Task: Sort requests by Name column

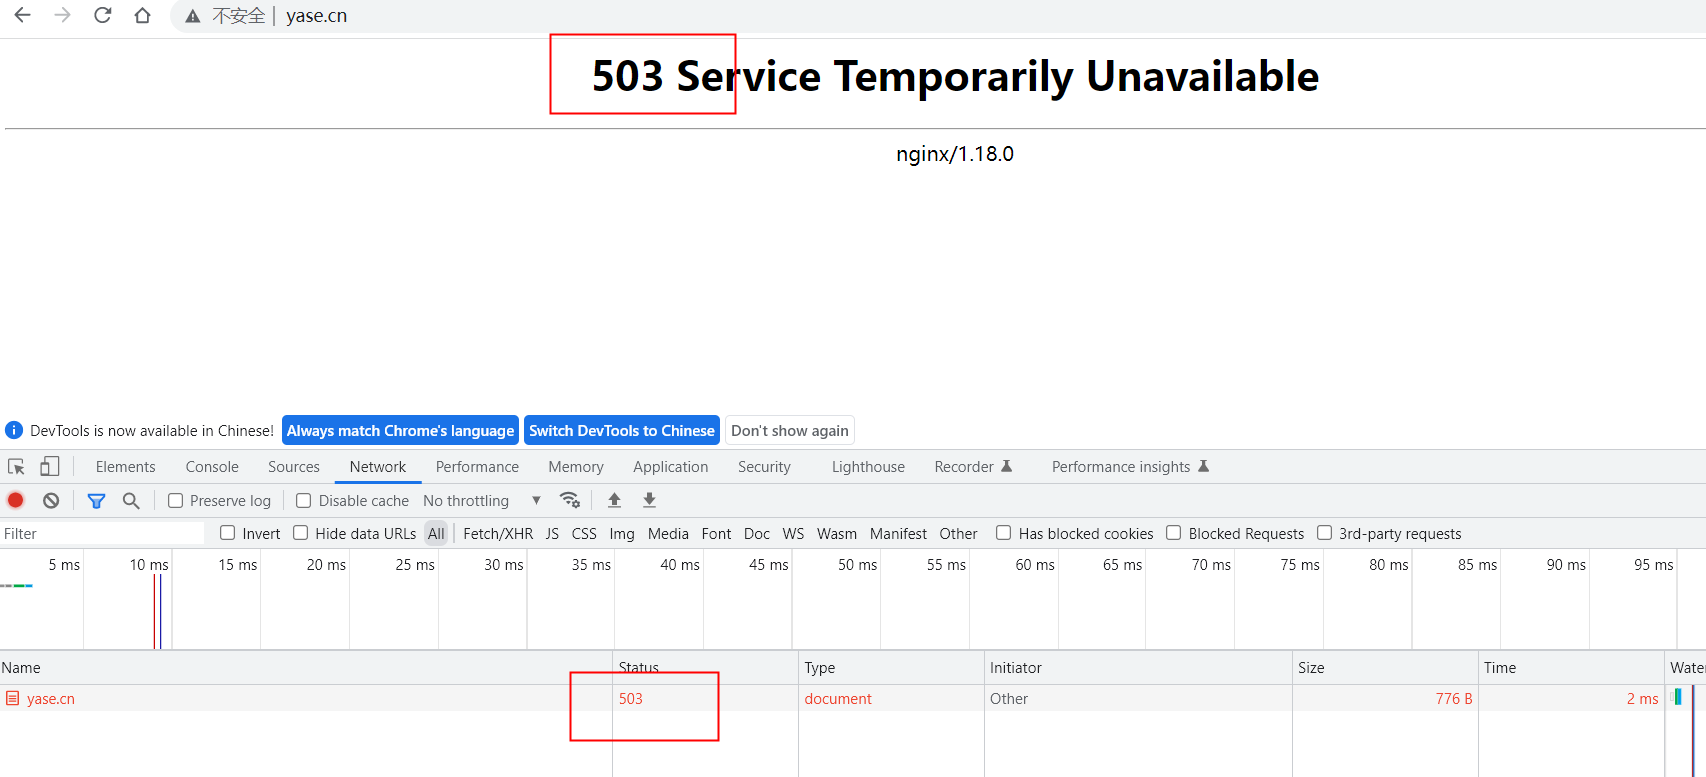Action: pyautogui.click(x=306, y=668)
